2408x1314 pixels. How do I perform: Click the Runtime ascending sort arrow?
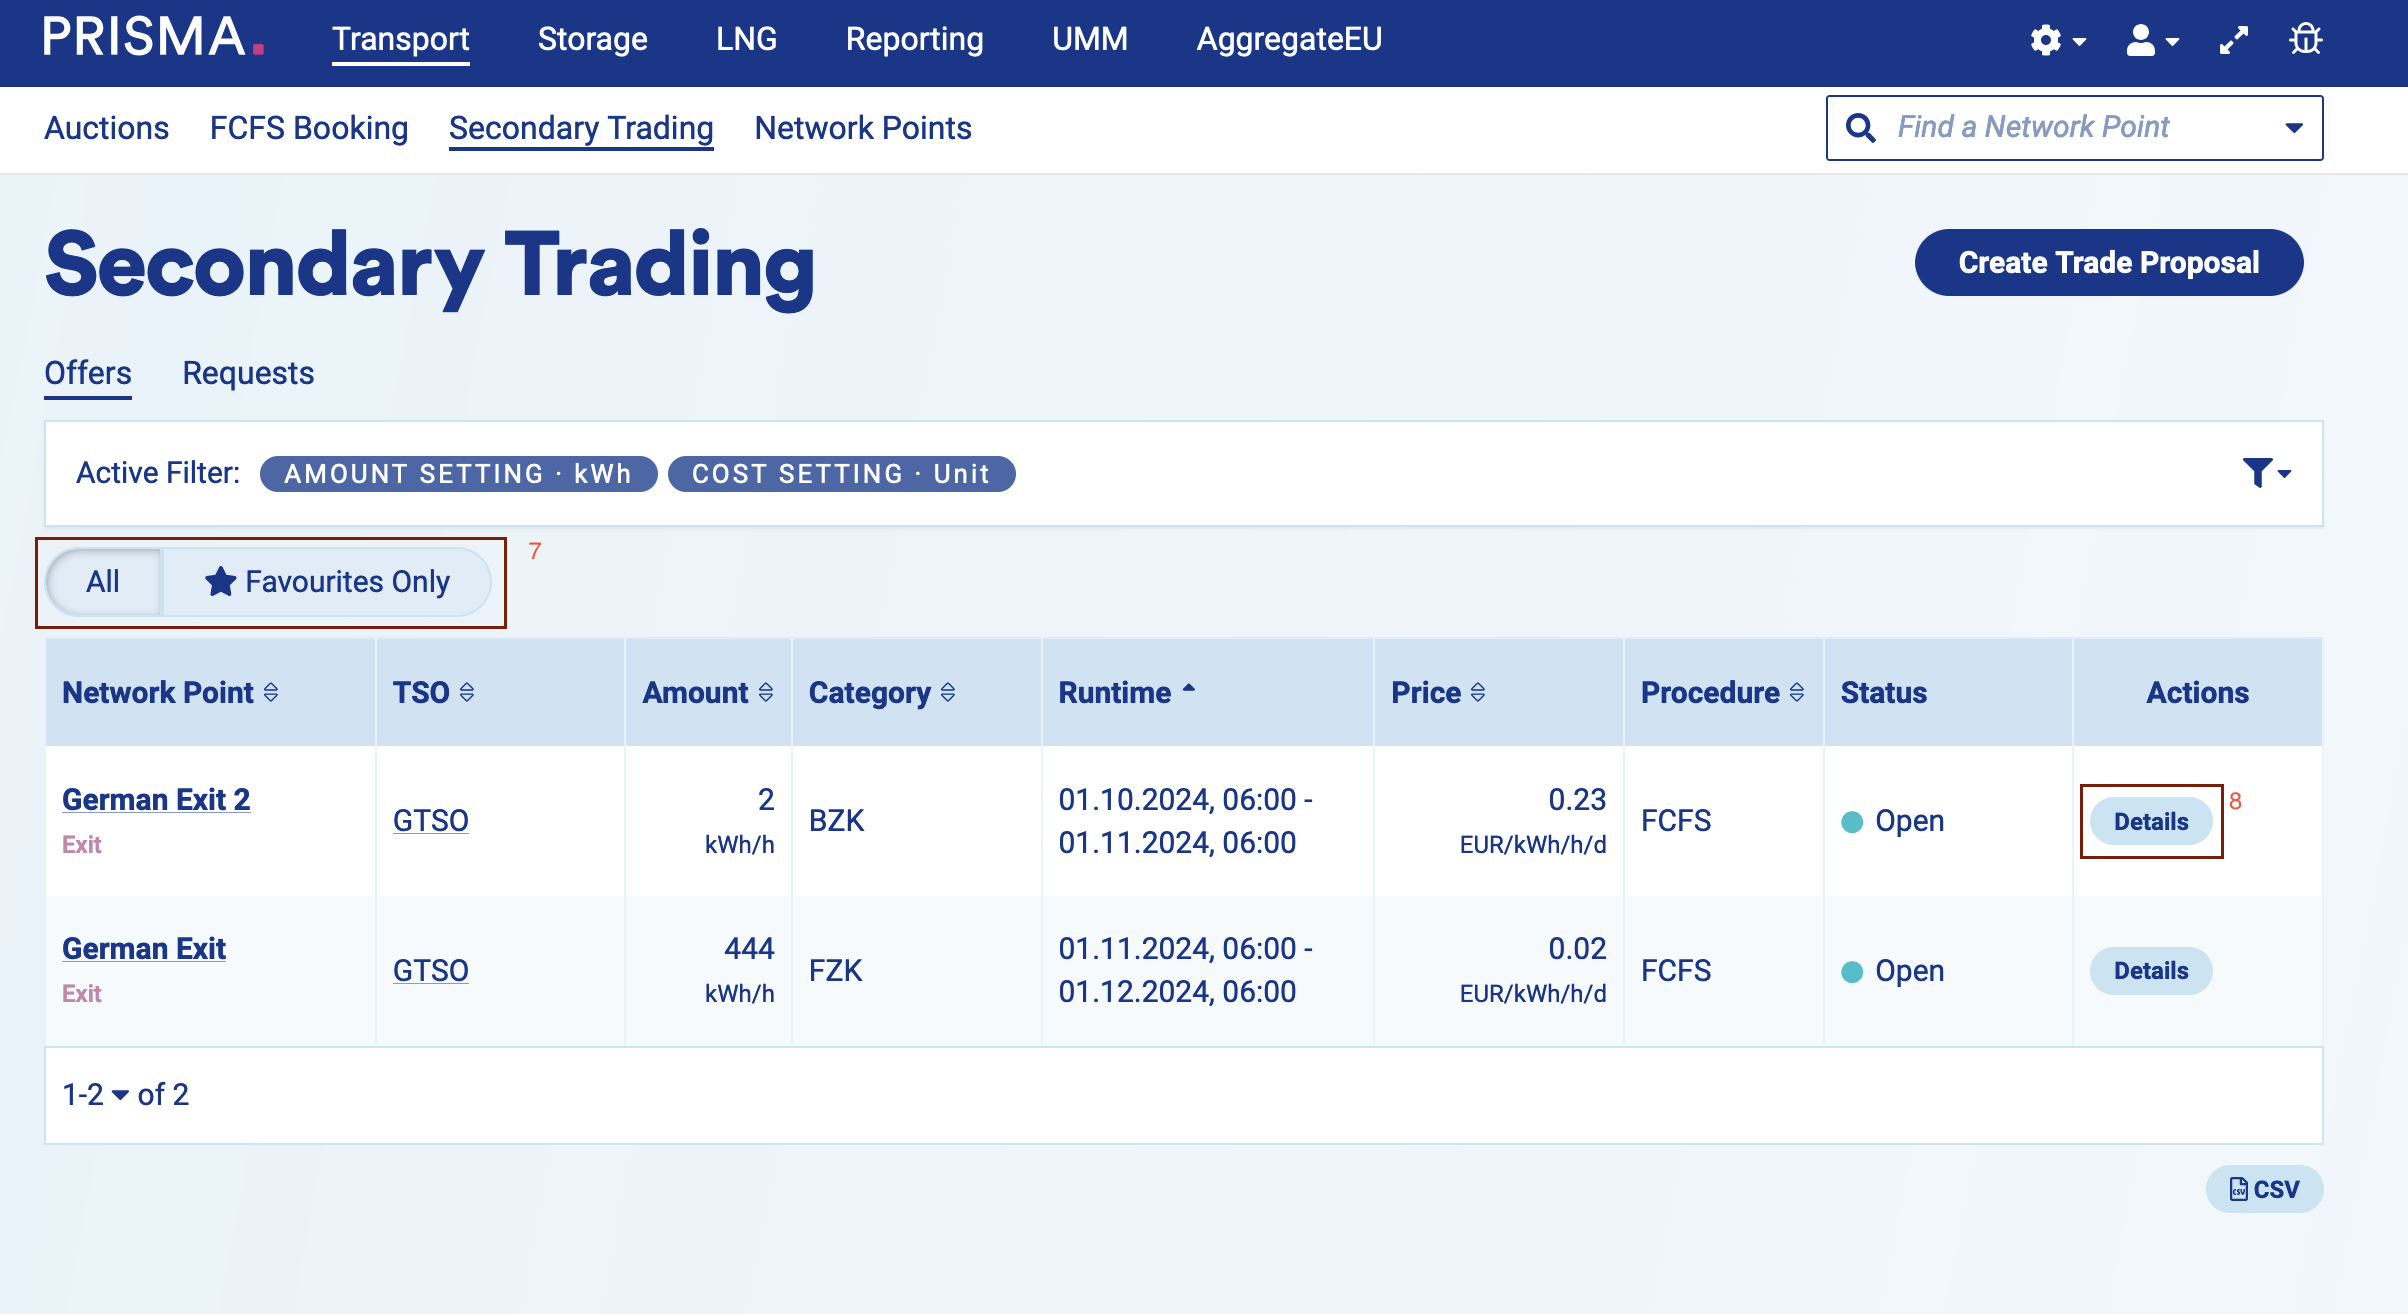(x=1189, y=690)
